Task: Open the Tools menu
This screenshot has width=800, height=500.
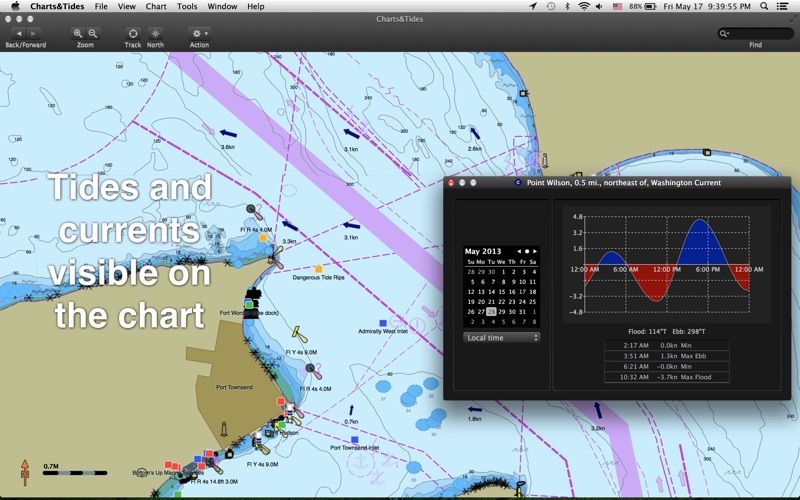Action: pyautogui.click(x=187, y=7)
